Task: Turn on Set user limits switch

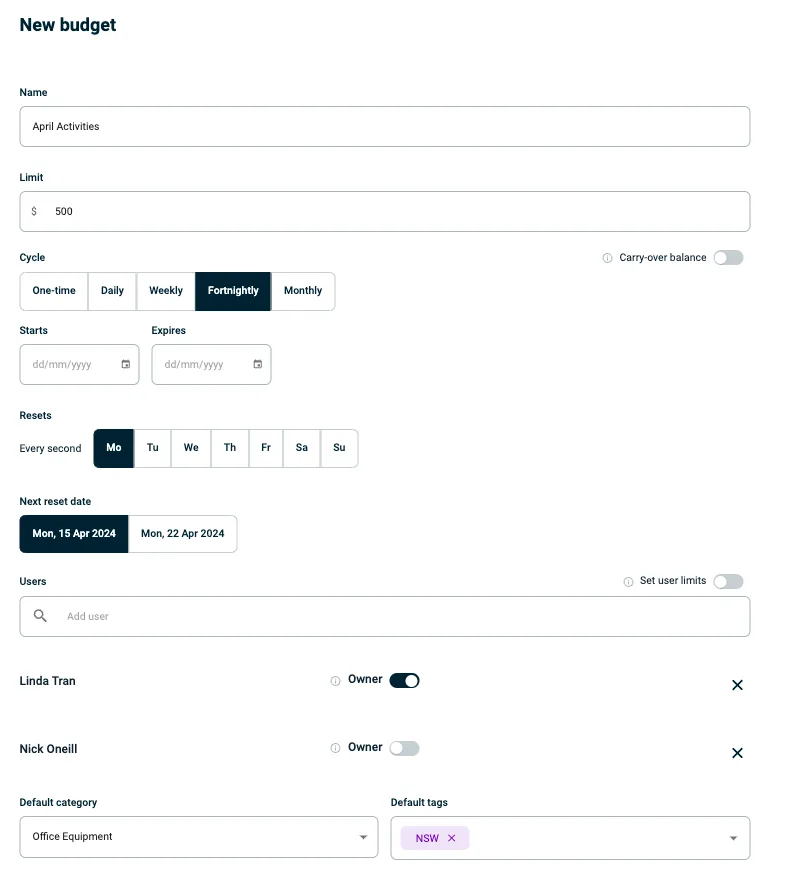Action: click(728, 581)
